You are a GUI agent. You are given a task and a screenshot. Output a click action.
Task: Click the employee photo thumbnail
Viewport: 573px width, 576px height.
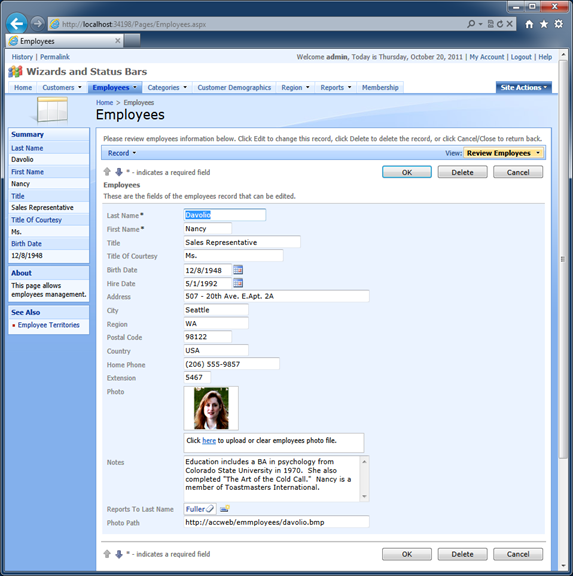coord(211,408)
